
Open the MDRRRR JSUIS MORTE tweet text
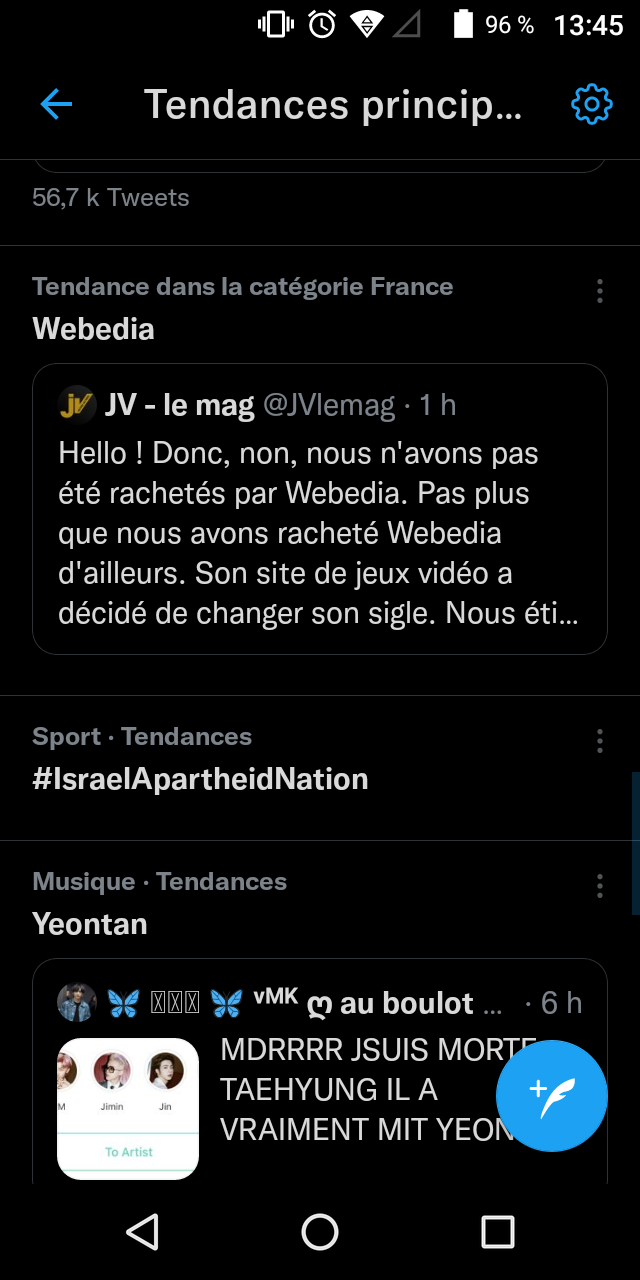pos(360,1090)
